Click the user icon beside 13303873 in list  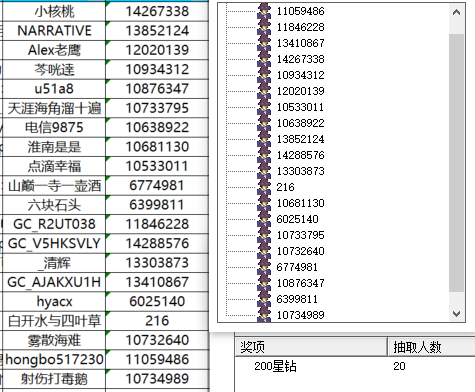click(264, 171)
